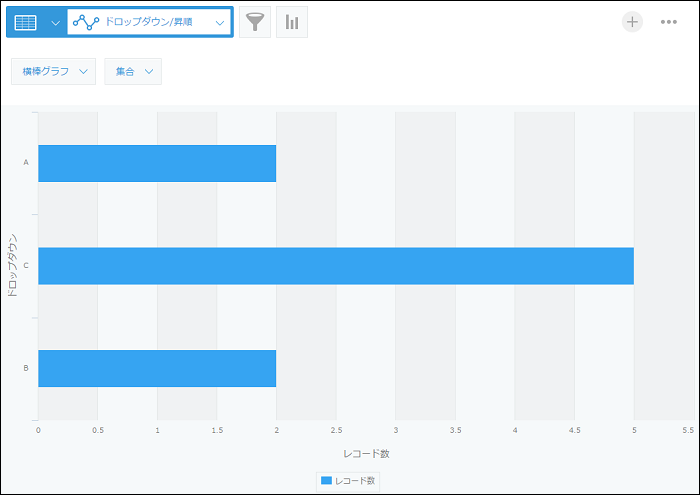
Task: Click the C label on the vertical axis
Action: pyautogui.click(x=25, y=266)
